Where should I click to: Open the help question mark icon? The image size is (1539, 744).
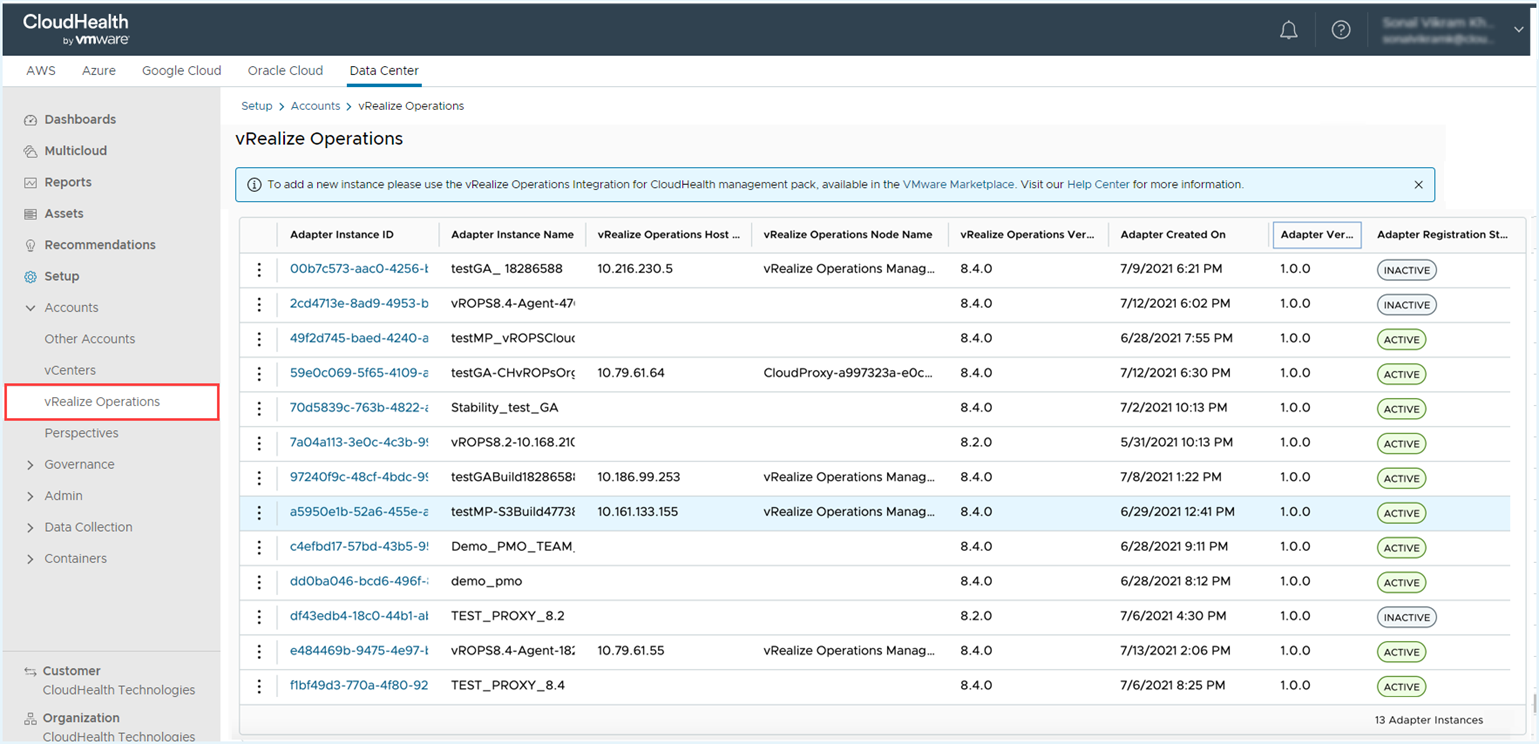[1341, 30]
